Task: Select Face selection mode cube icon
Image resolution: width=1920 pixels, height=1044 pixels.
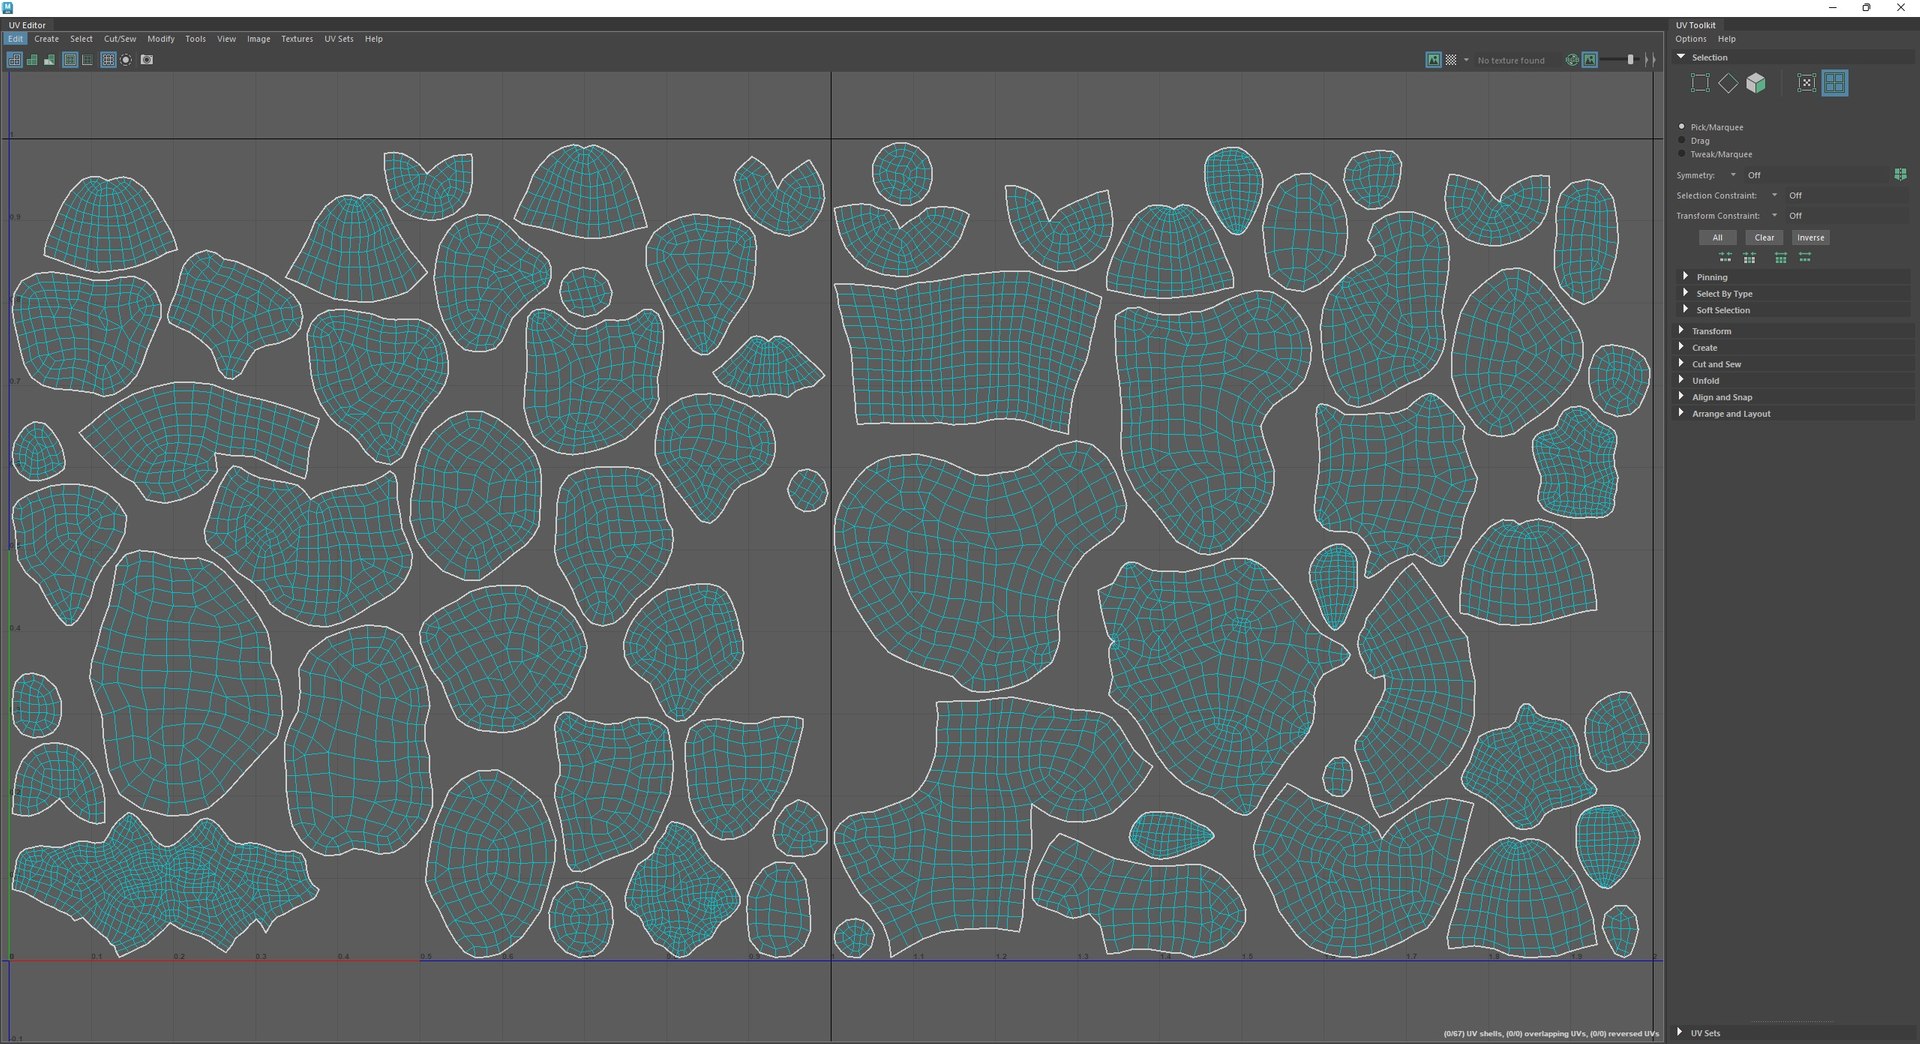Action: [1756, 83]
